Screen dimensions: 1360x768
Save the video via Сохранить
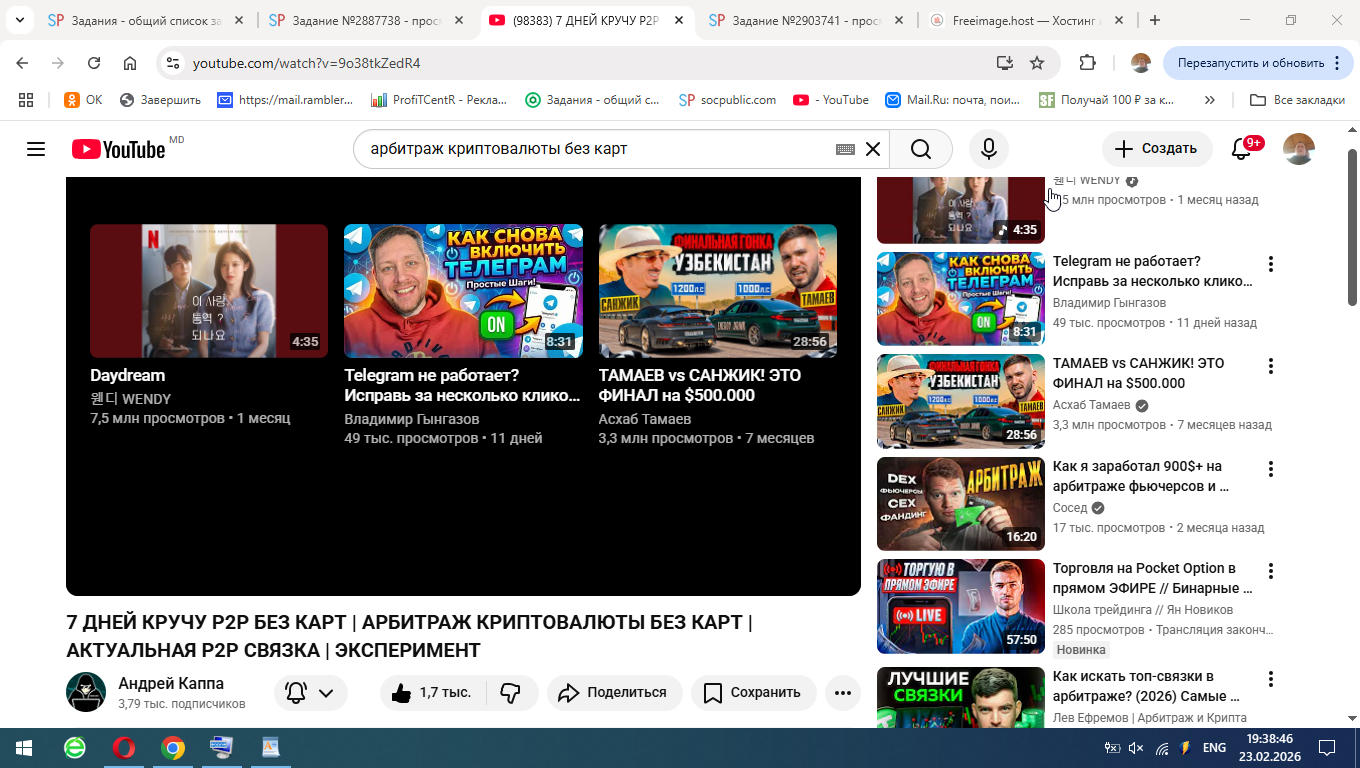point(753,692)
